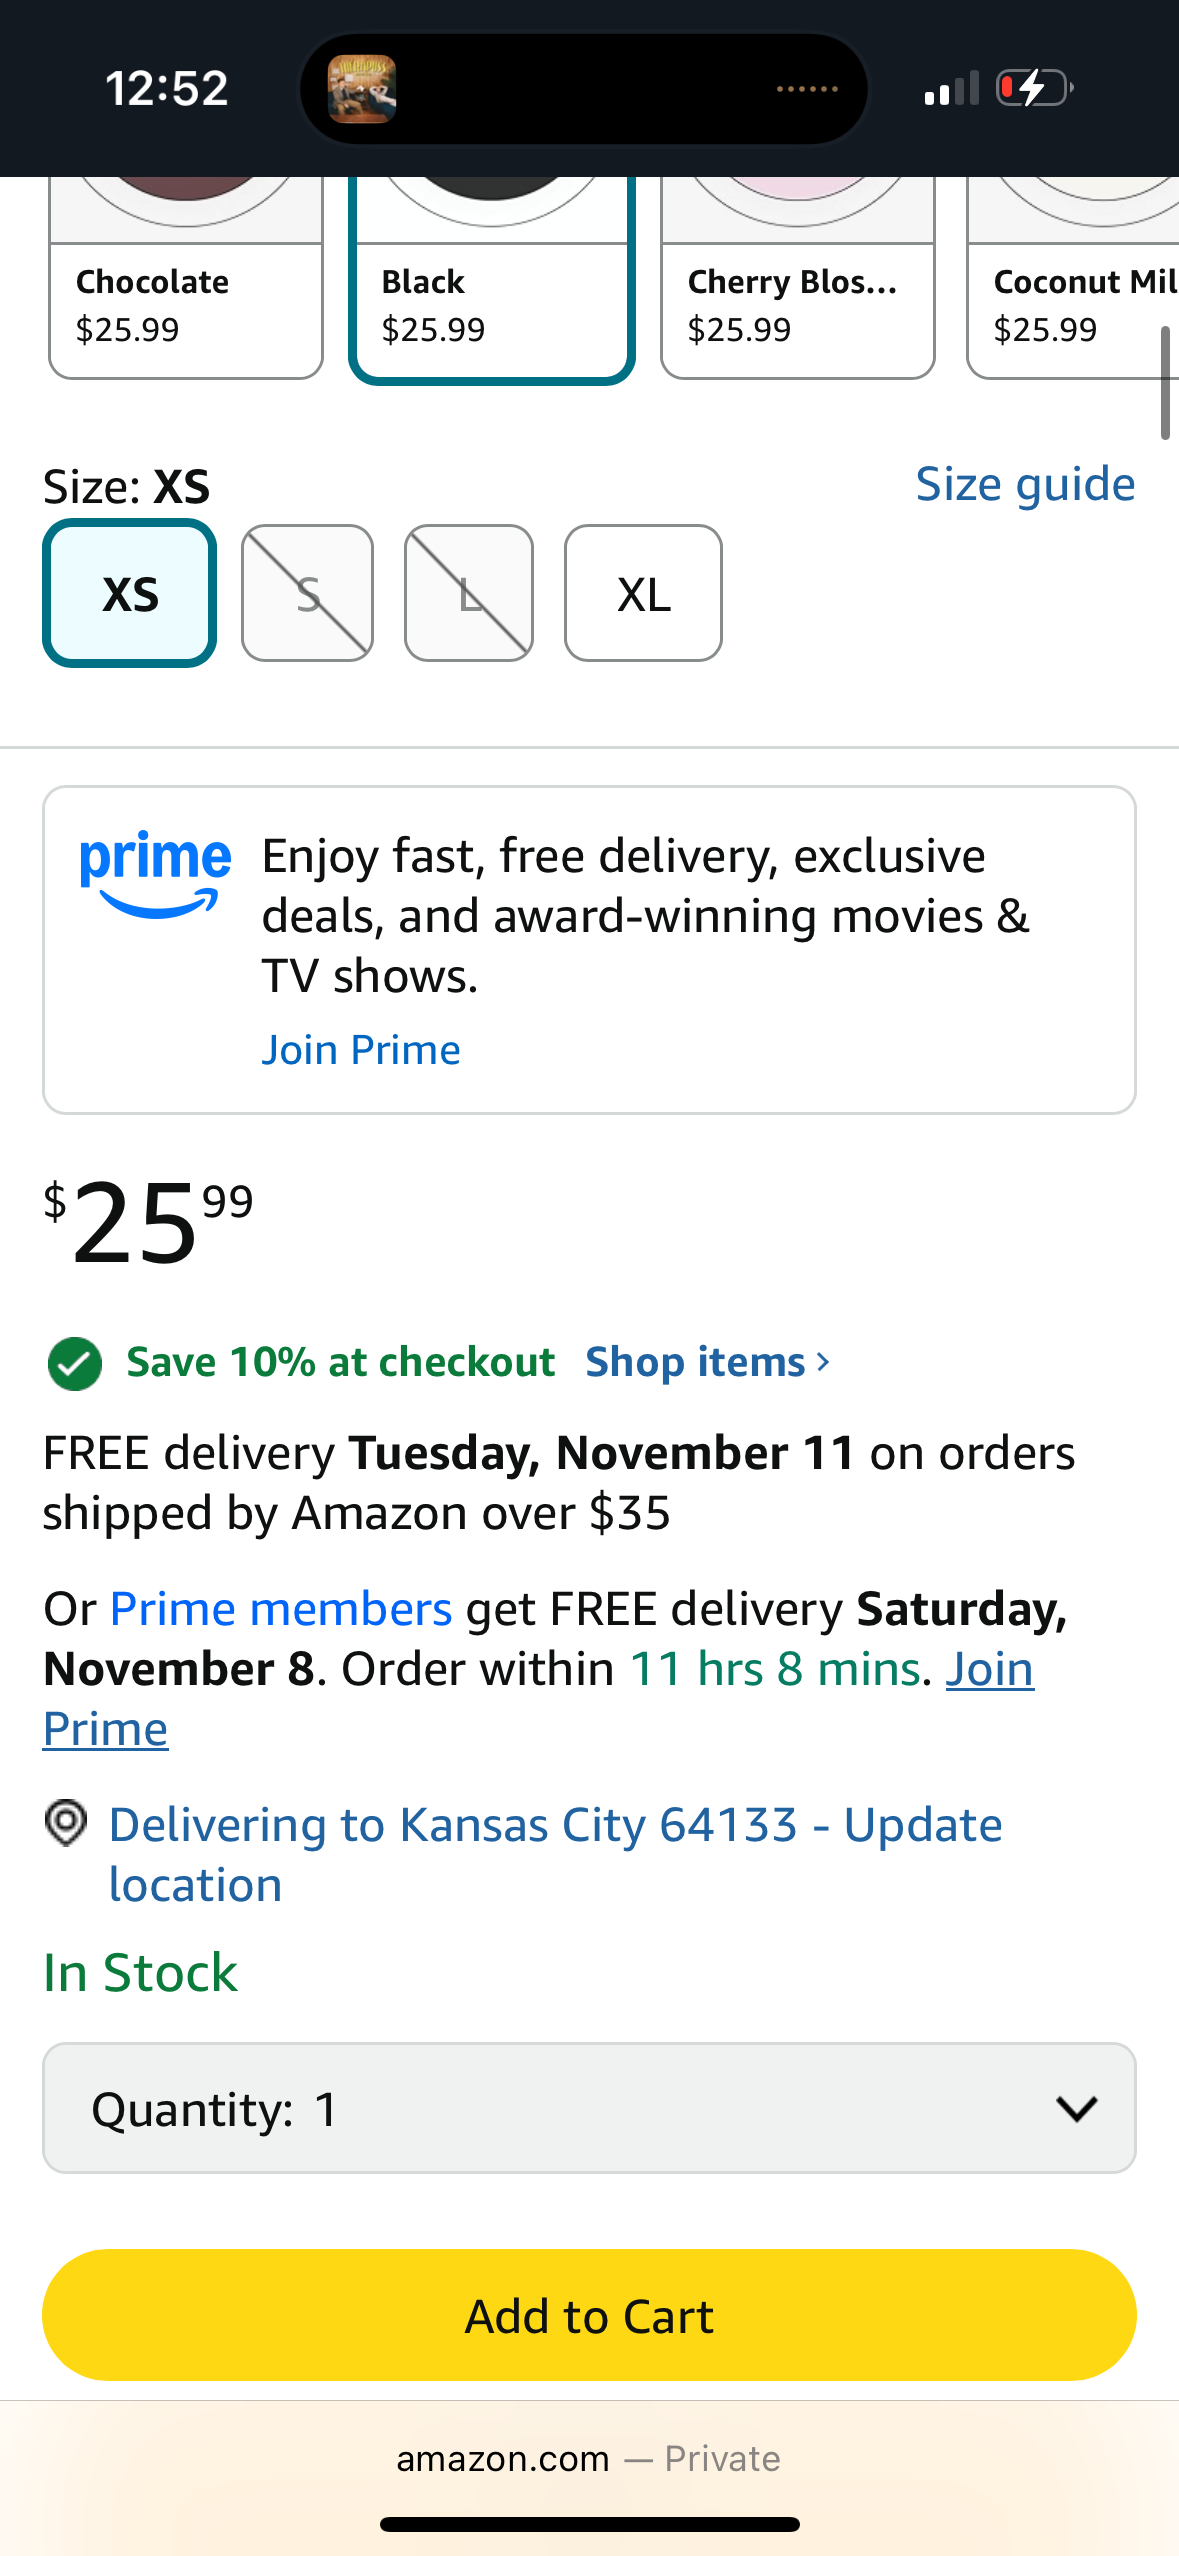Tap the Shop items chevron arrow
Image resolution: width=1179 pixels, height=2556 pixels.
coord(823,1362)
